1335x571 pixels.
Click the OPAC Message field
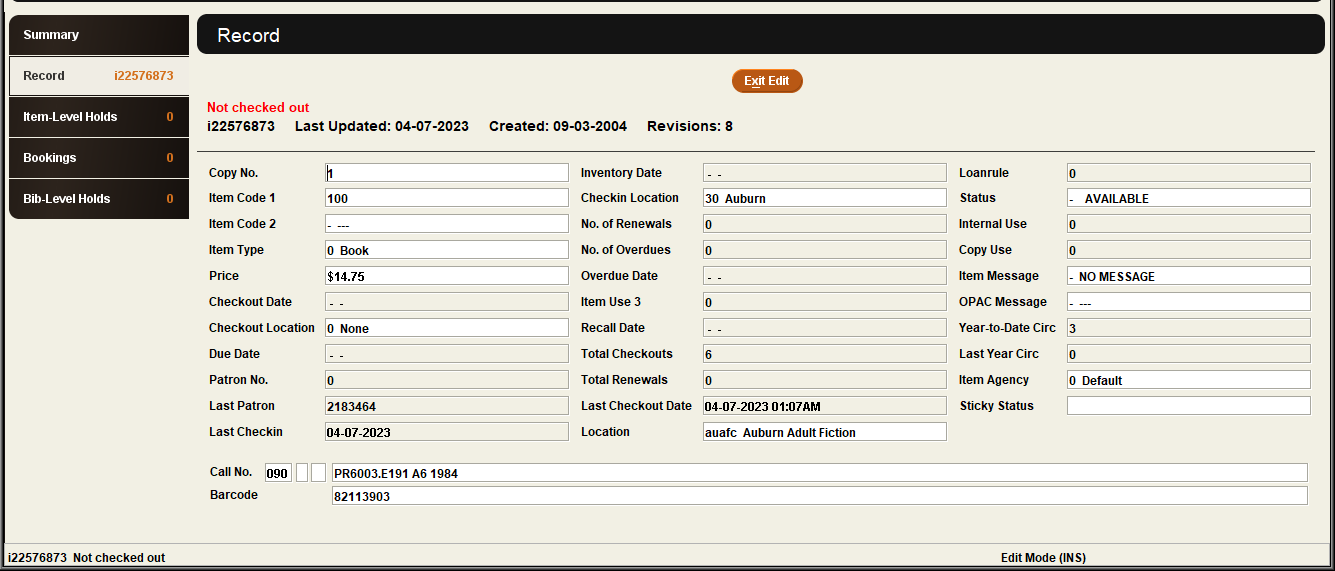coord(1188,302)
